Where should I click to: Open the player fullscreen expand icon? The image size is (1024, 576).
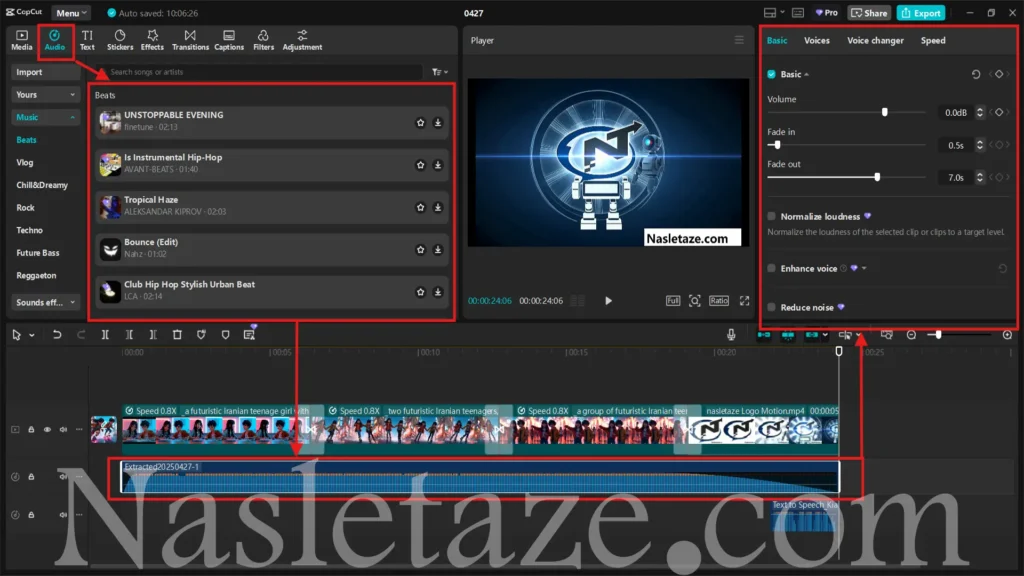tap(744, 300)
